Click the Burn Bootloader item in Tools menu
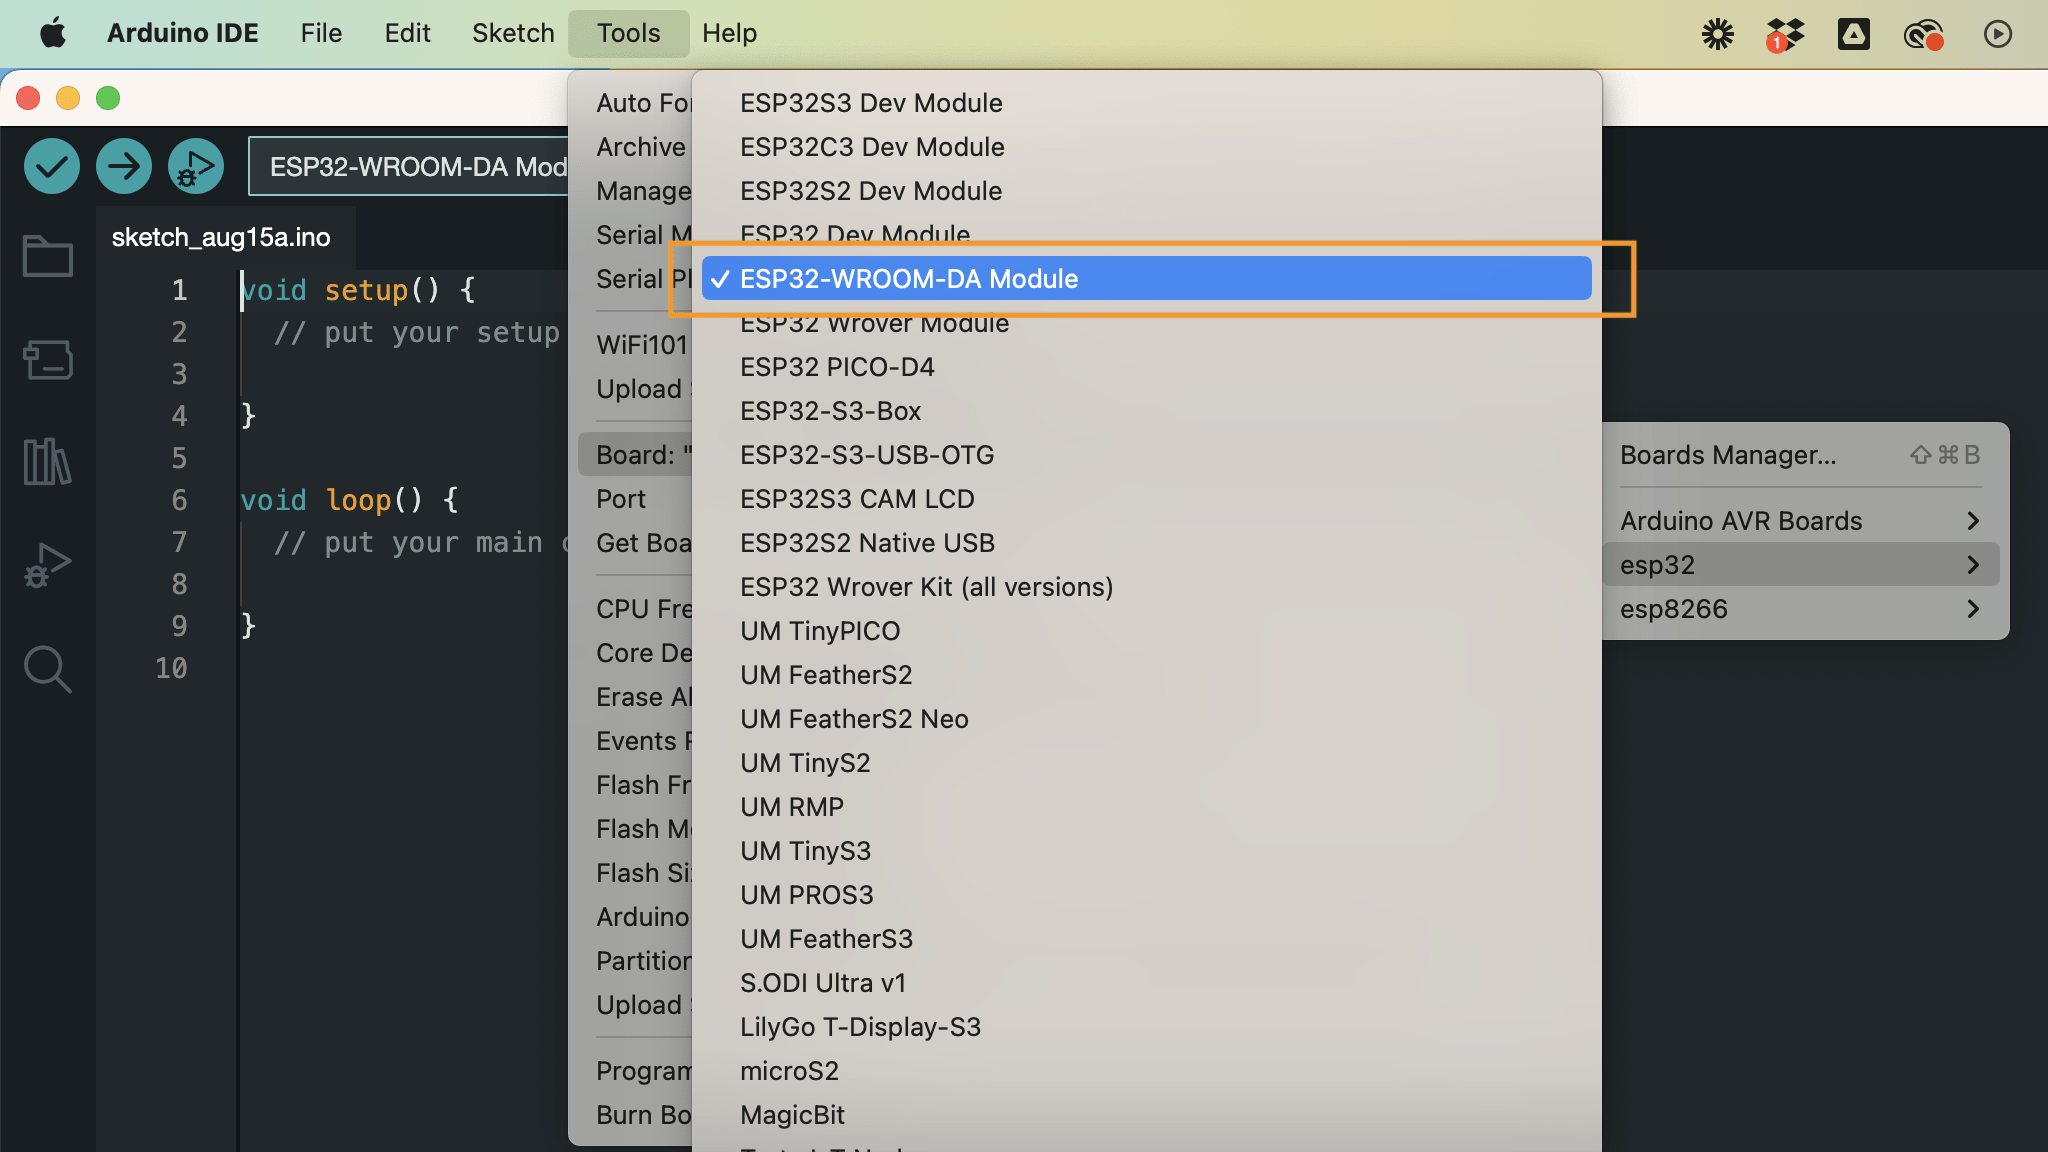2048x1152 pixels. coord(636,1115)
